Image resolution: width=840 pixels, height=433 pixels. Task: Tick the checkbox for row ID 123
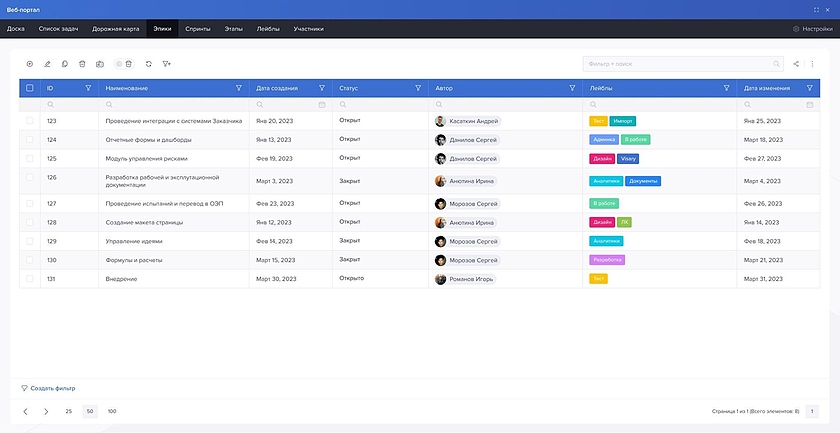[30, 121]
